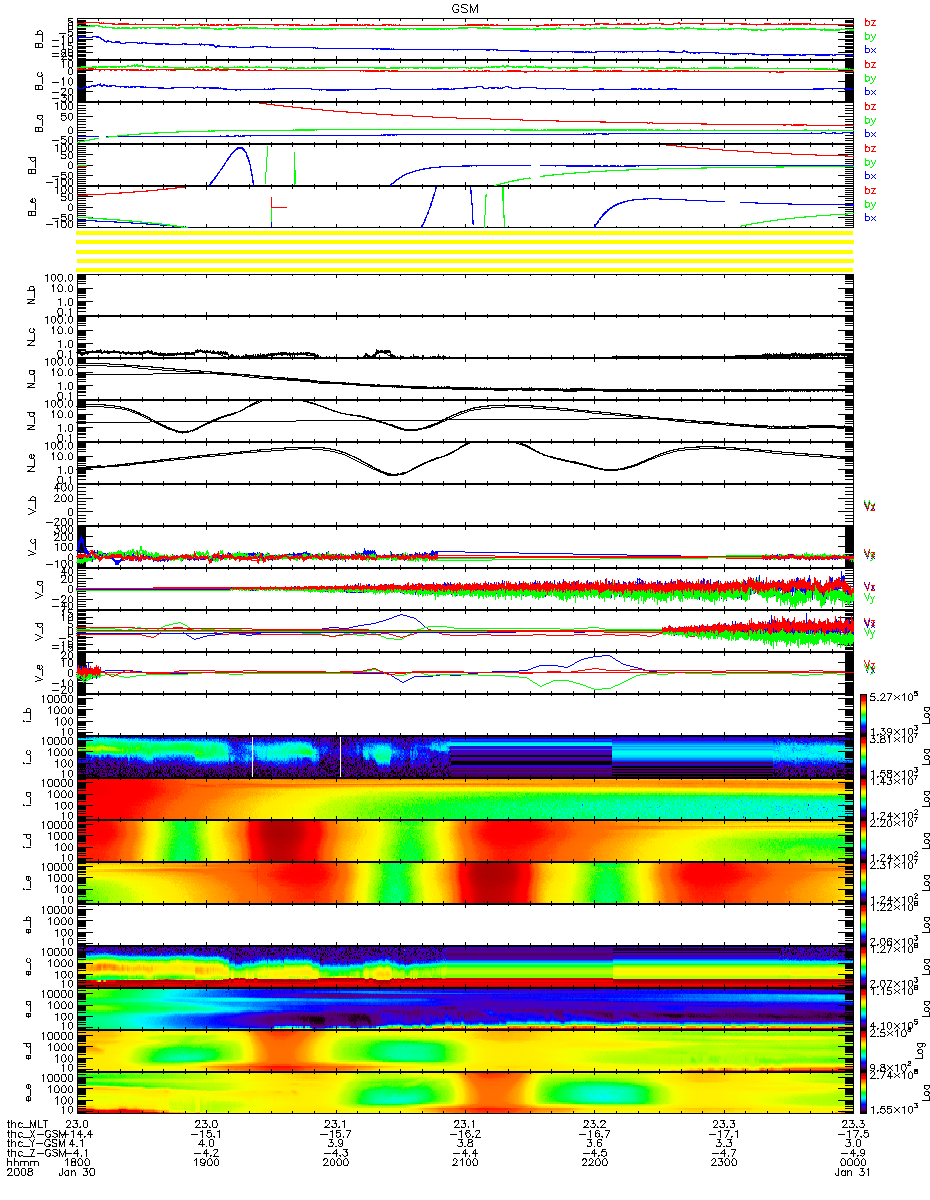
Task: Click the i_e ion spectrogram panel
Action: pos(465,882)
